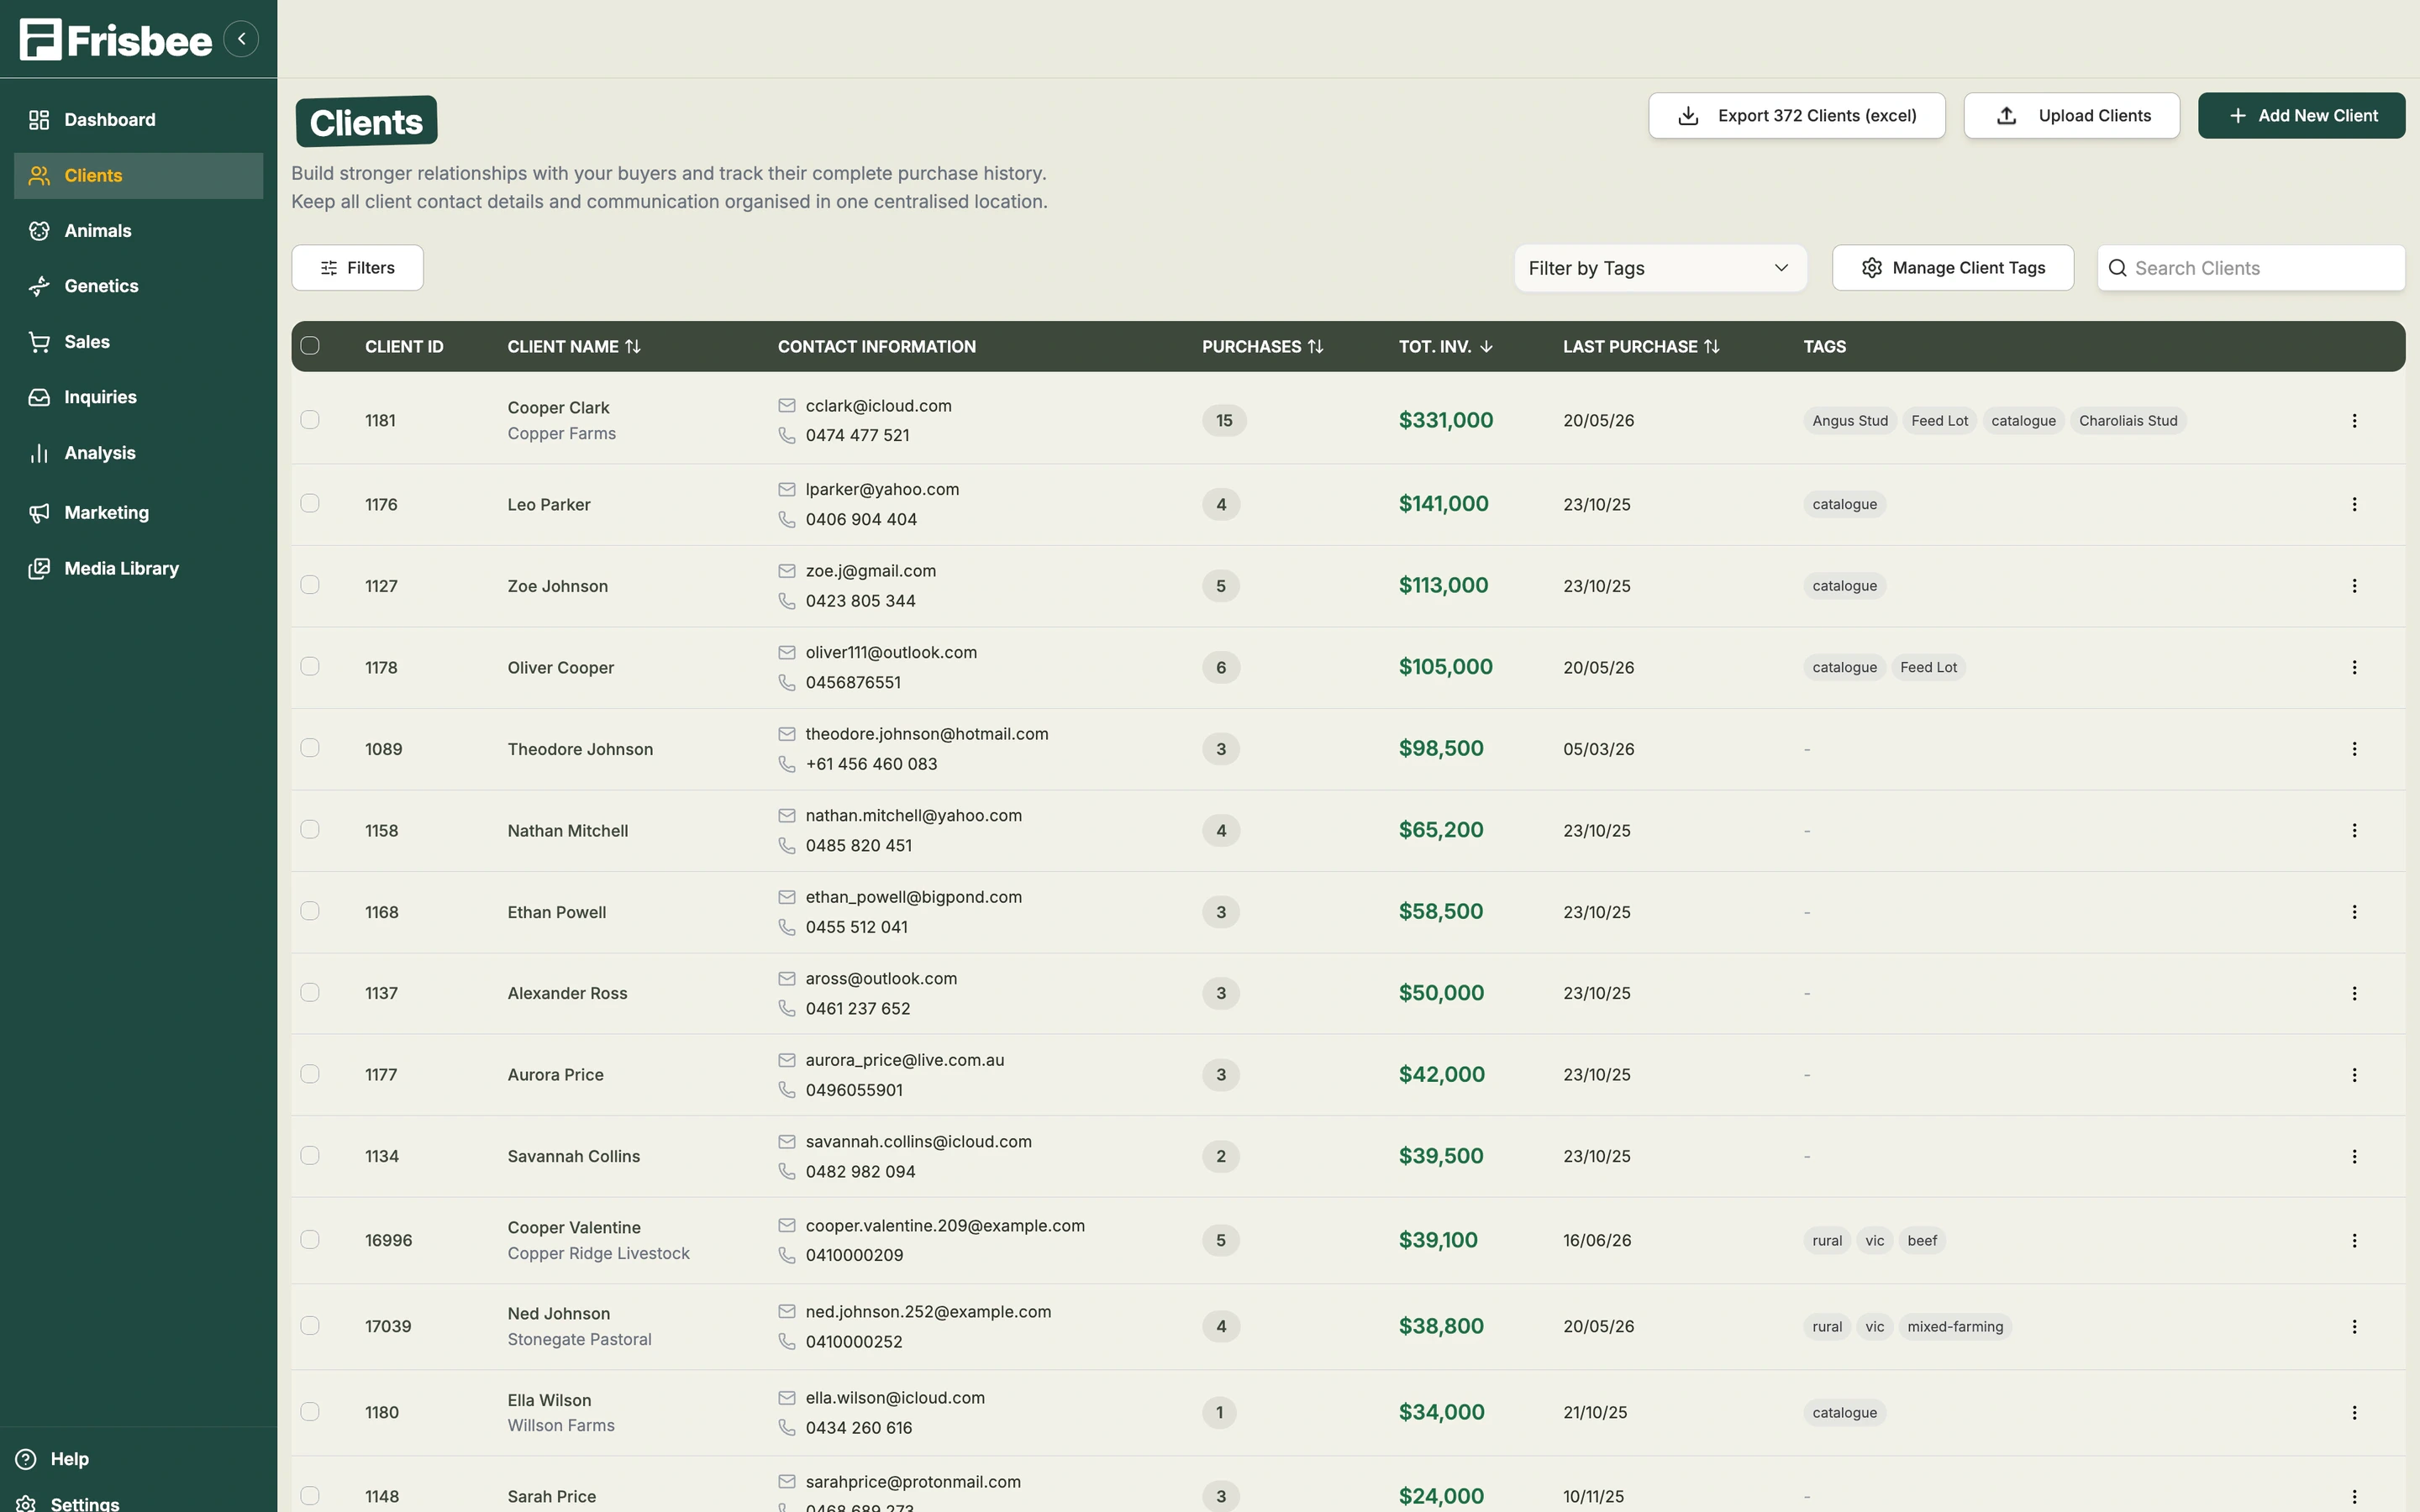Open the Filters panel
The image size is (2420, 1512).
click(357, 268)
